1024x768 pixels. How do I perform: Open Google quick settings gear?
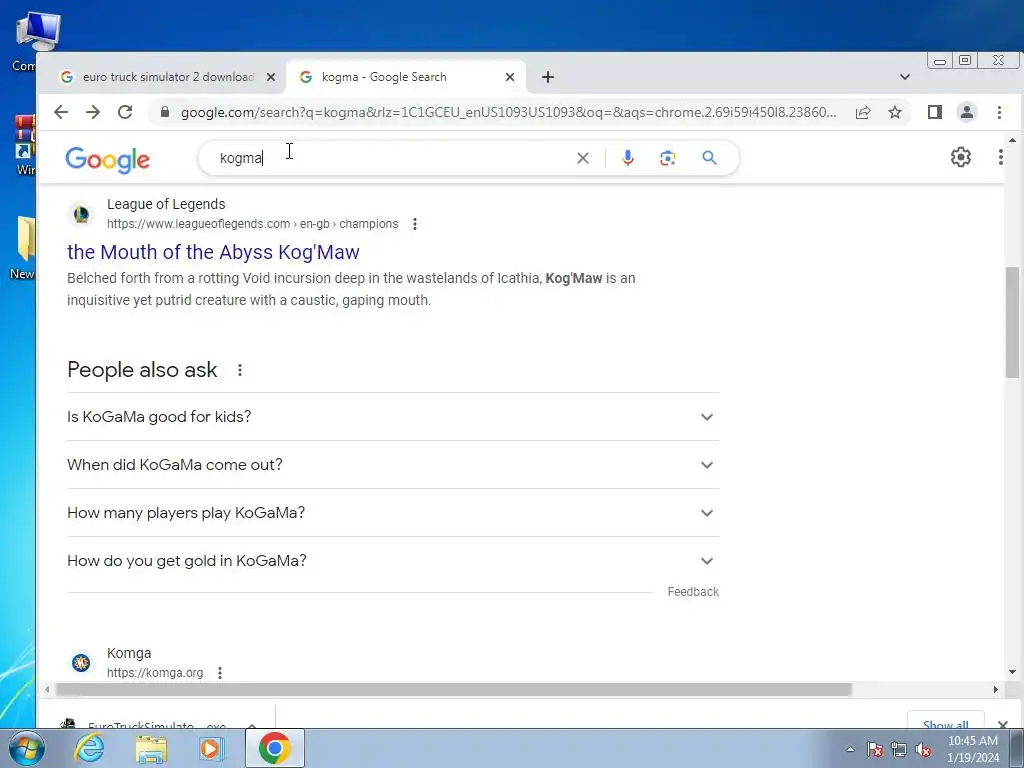coord(961,157)
